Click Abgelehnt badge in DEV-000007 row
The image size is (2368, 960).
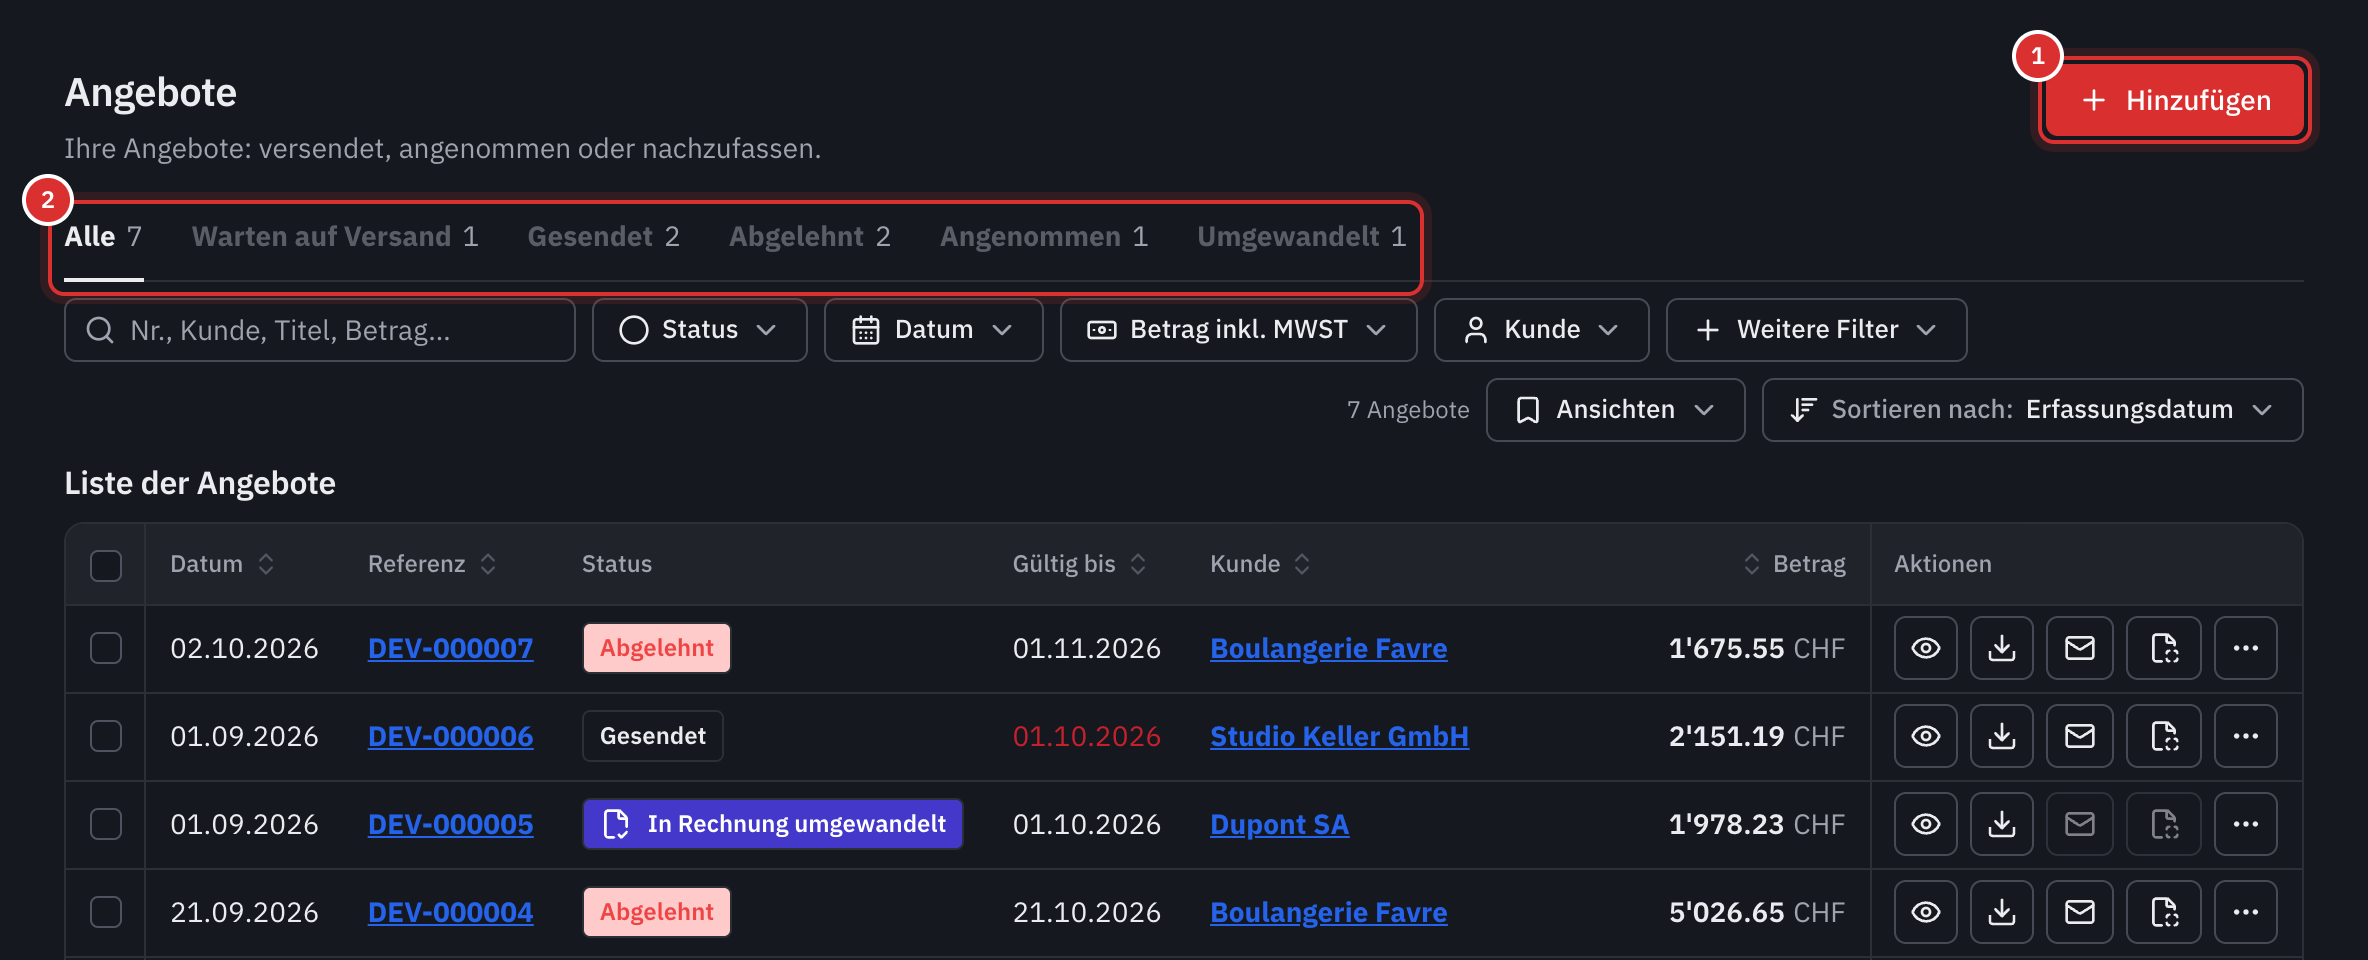pyautogui.click(x=657, y=648)
